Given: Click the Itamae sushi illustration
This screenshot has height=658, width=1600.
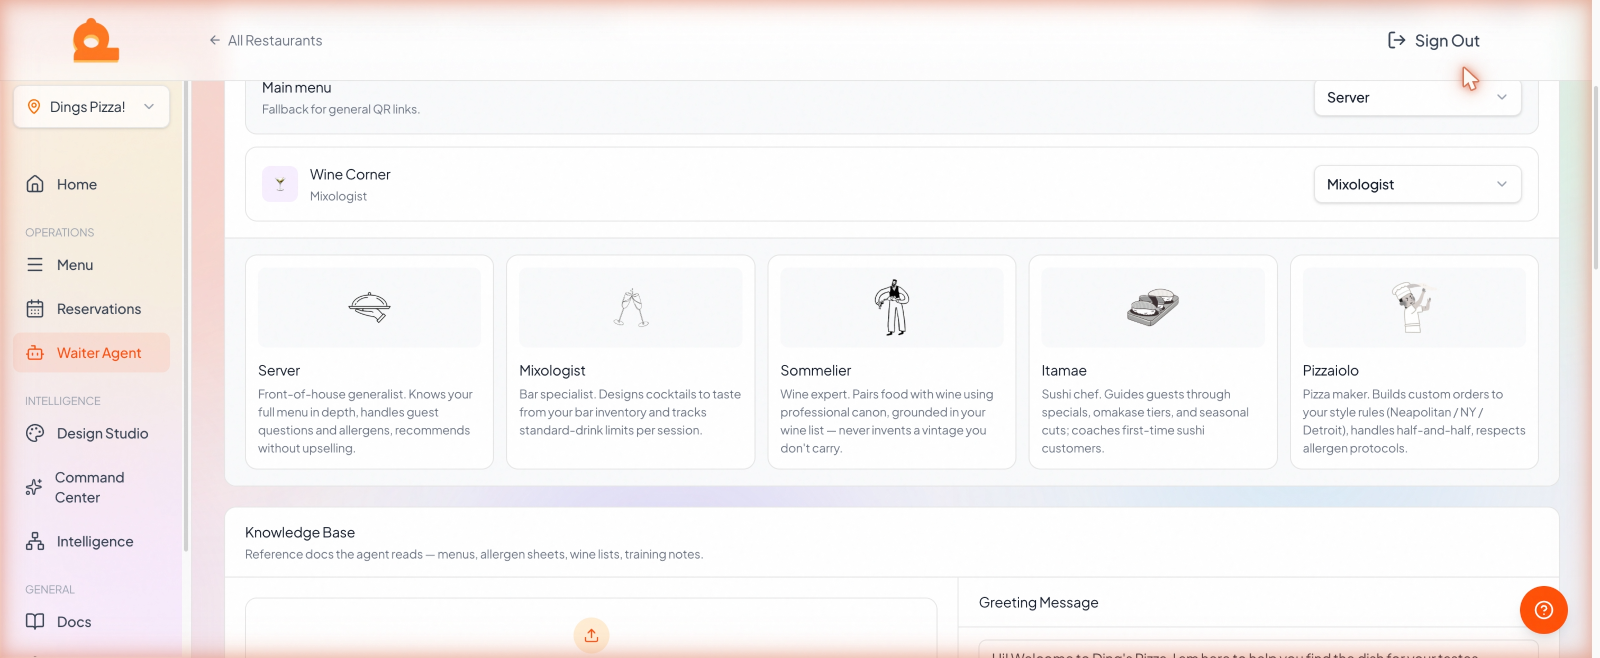Looking at the screenshot, I should click(1153, 307).
